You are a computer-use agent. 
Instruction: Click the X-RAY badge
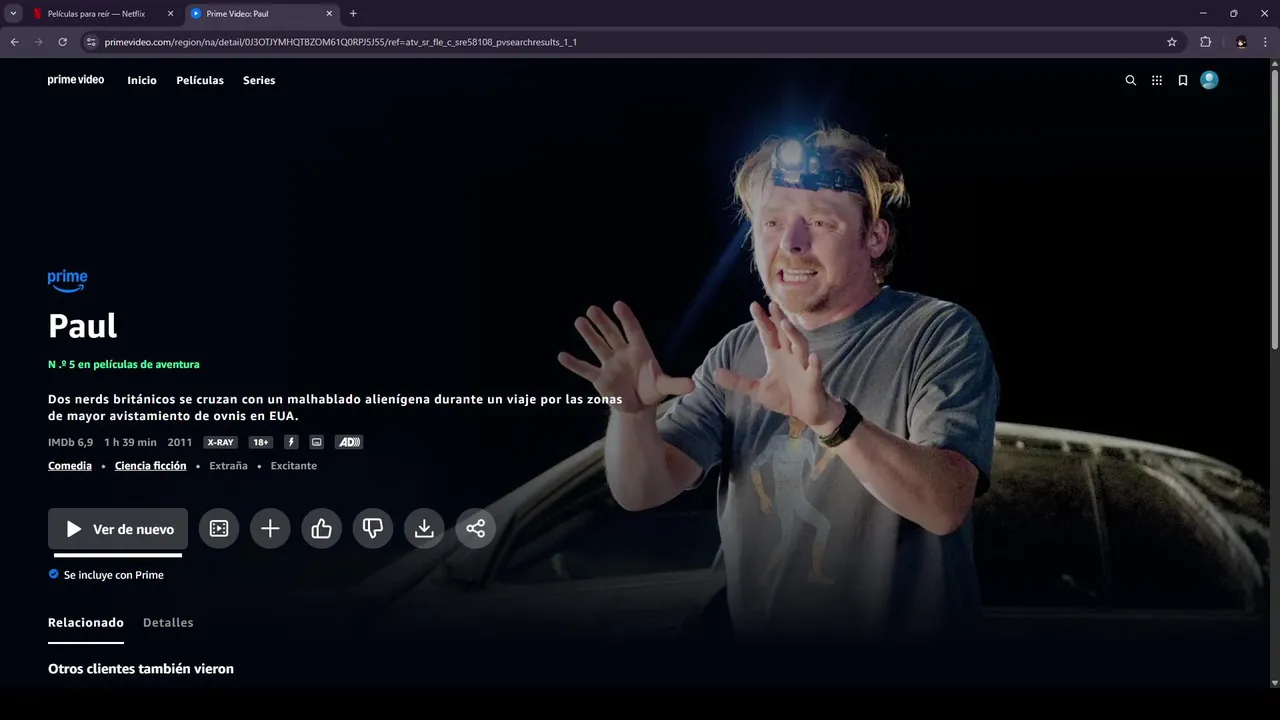[220, 442]
